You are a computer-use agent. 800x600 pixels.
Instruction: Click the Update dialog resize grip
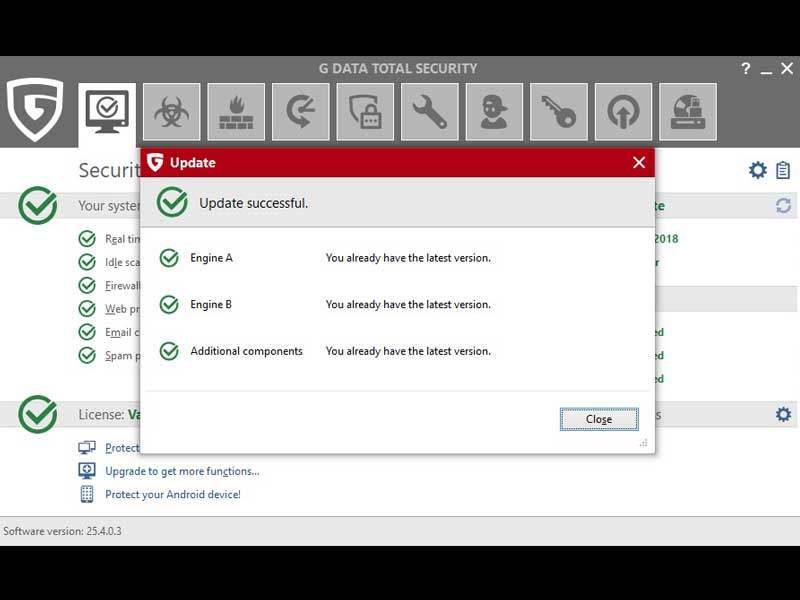pos(643,442)
